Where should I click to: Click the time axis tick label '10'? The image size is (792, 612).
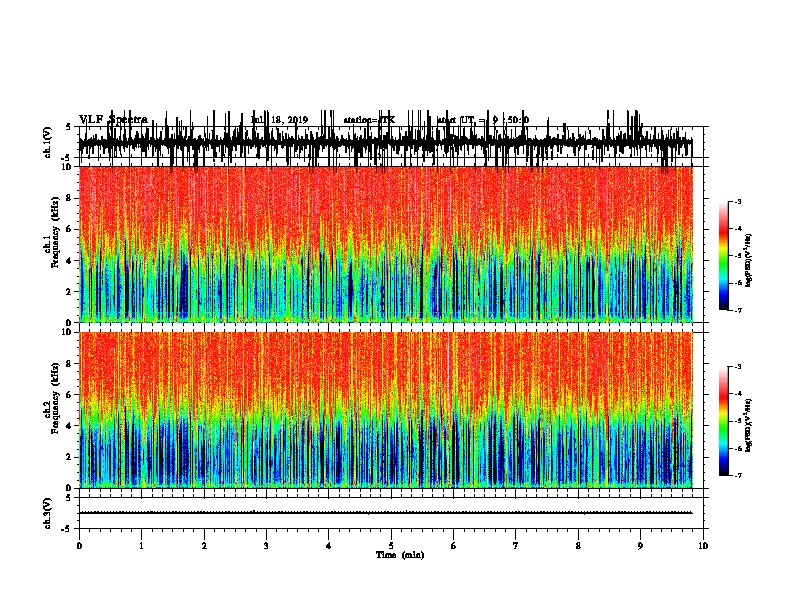[x=703, y=546]
